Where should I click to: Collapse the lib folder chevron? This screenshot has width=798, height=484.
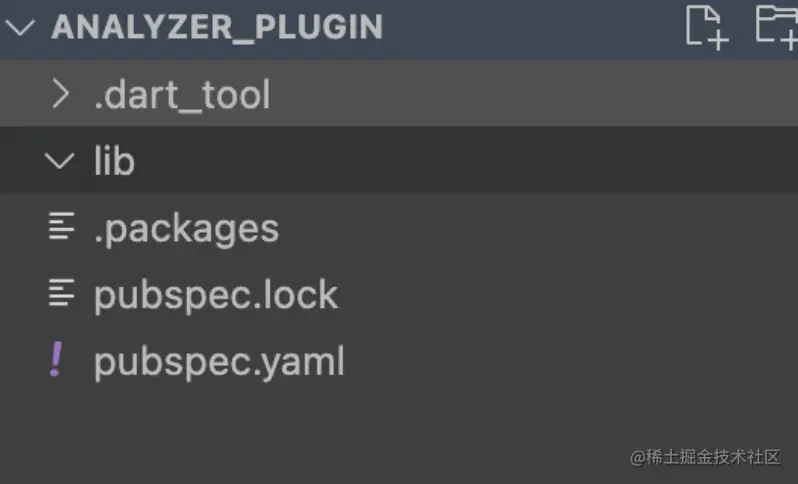tap(61, 161)
